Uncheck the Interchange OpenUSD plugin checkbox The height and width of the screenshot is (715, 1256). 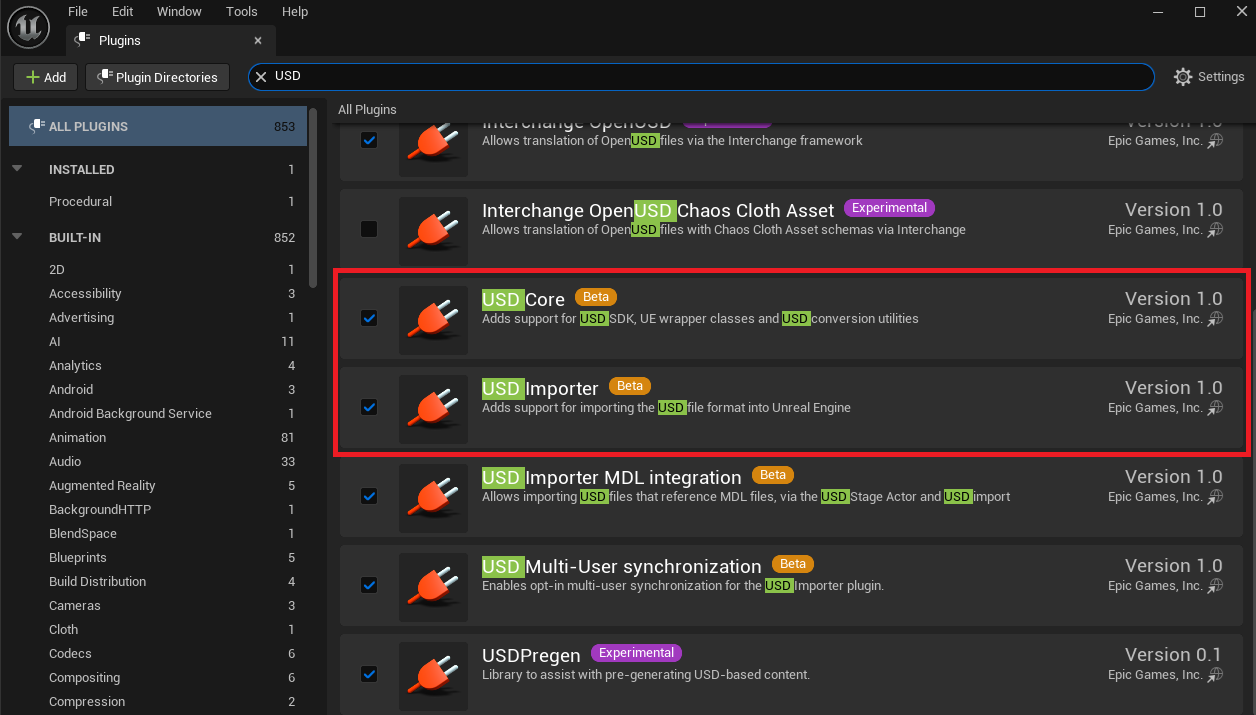[369, 140]
